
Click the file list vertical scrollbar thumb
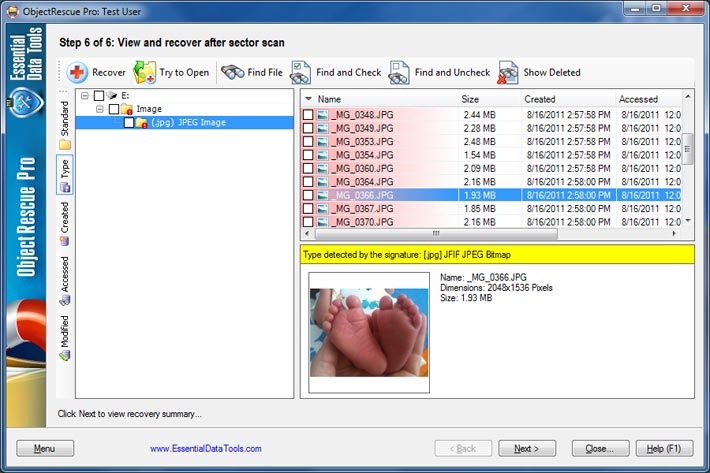687,149
